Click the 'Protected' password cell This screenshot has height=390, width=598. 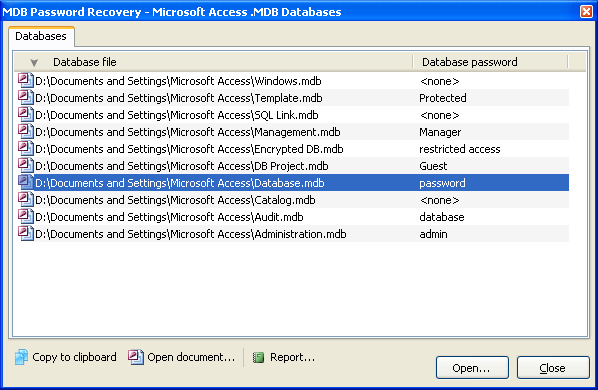click(x=443, y=98)
